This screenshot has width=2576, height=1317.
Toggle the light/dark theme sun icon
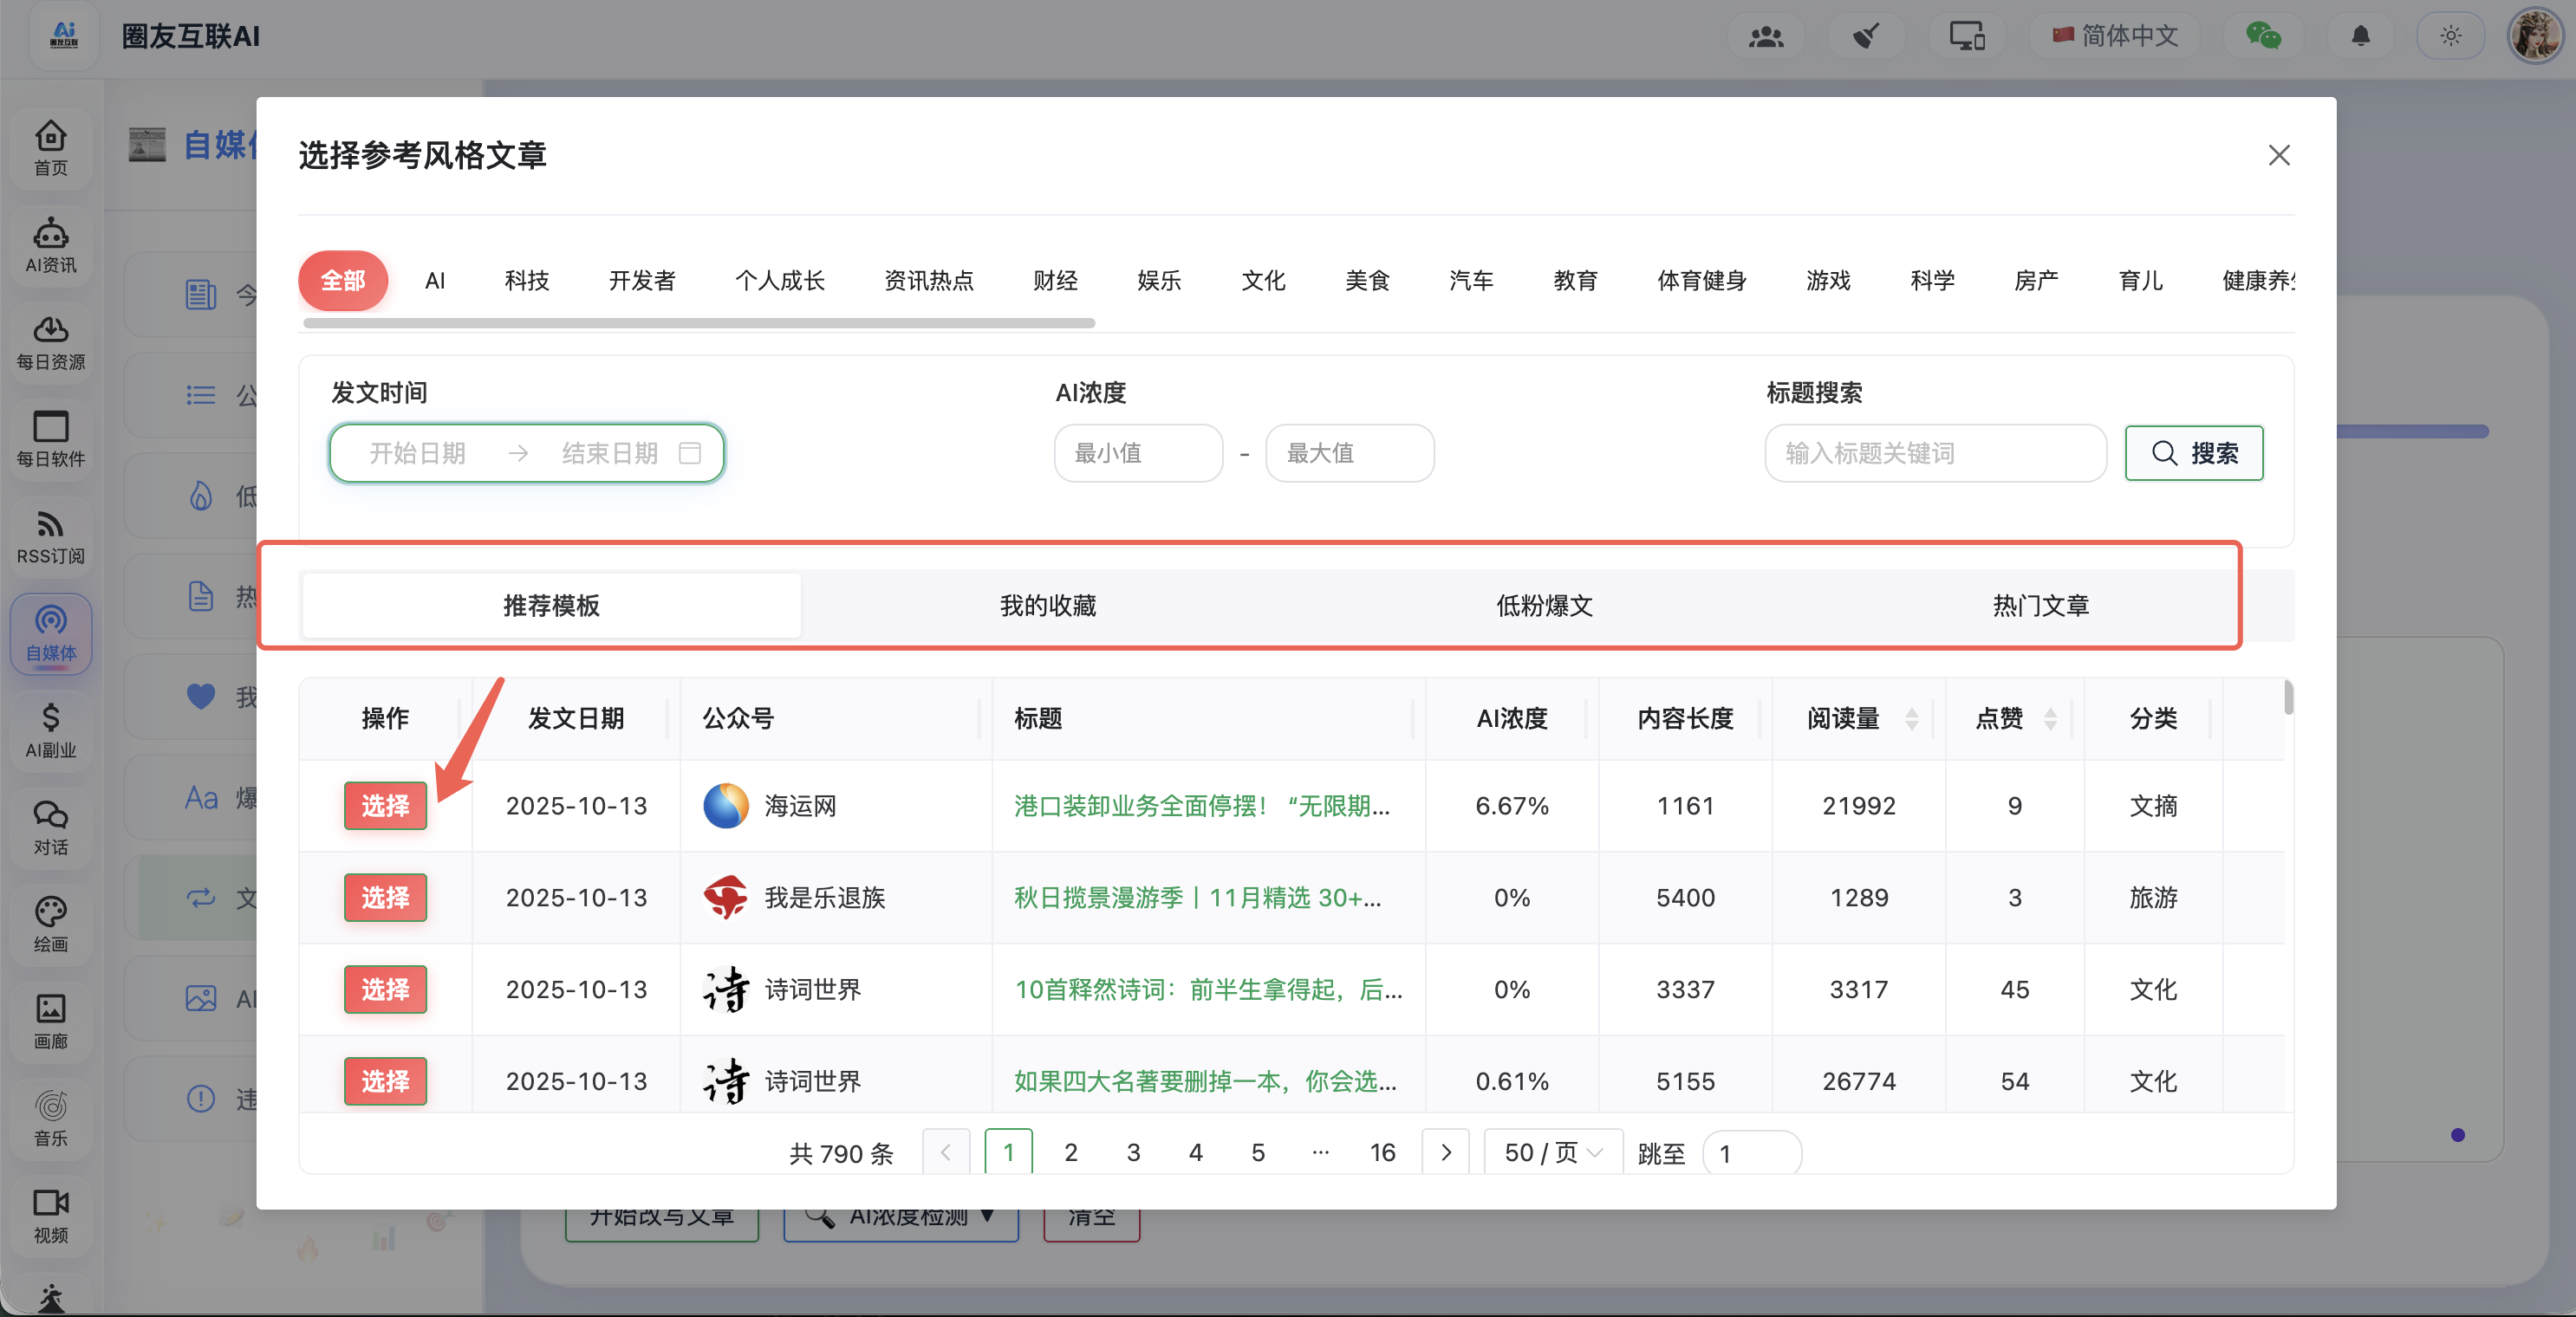tap(2450, 37)
